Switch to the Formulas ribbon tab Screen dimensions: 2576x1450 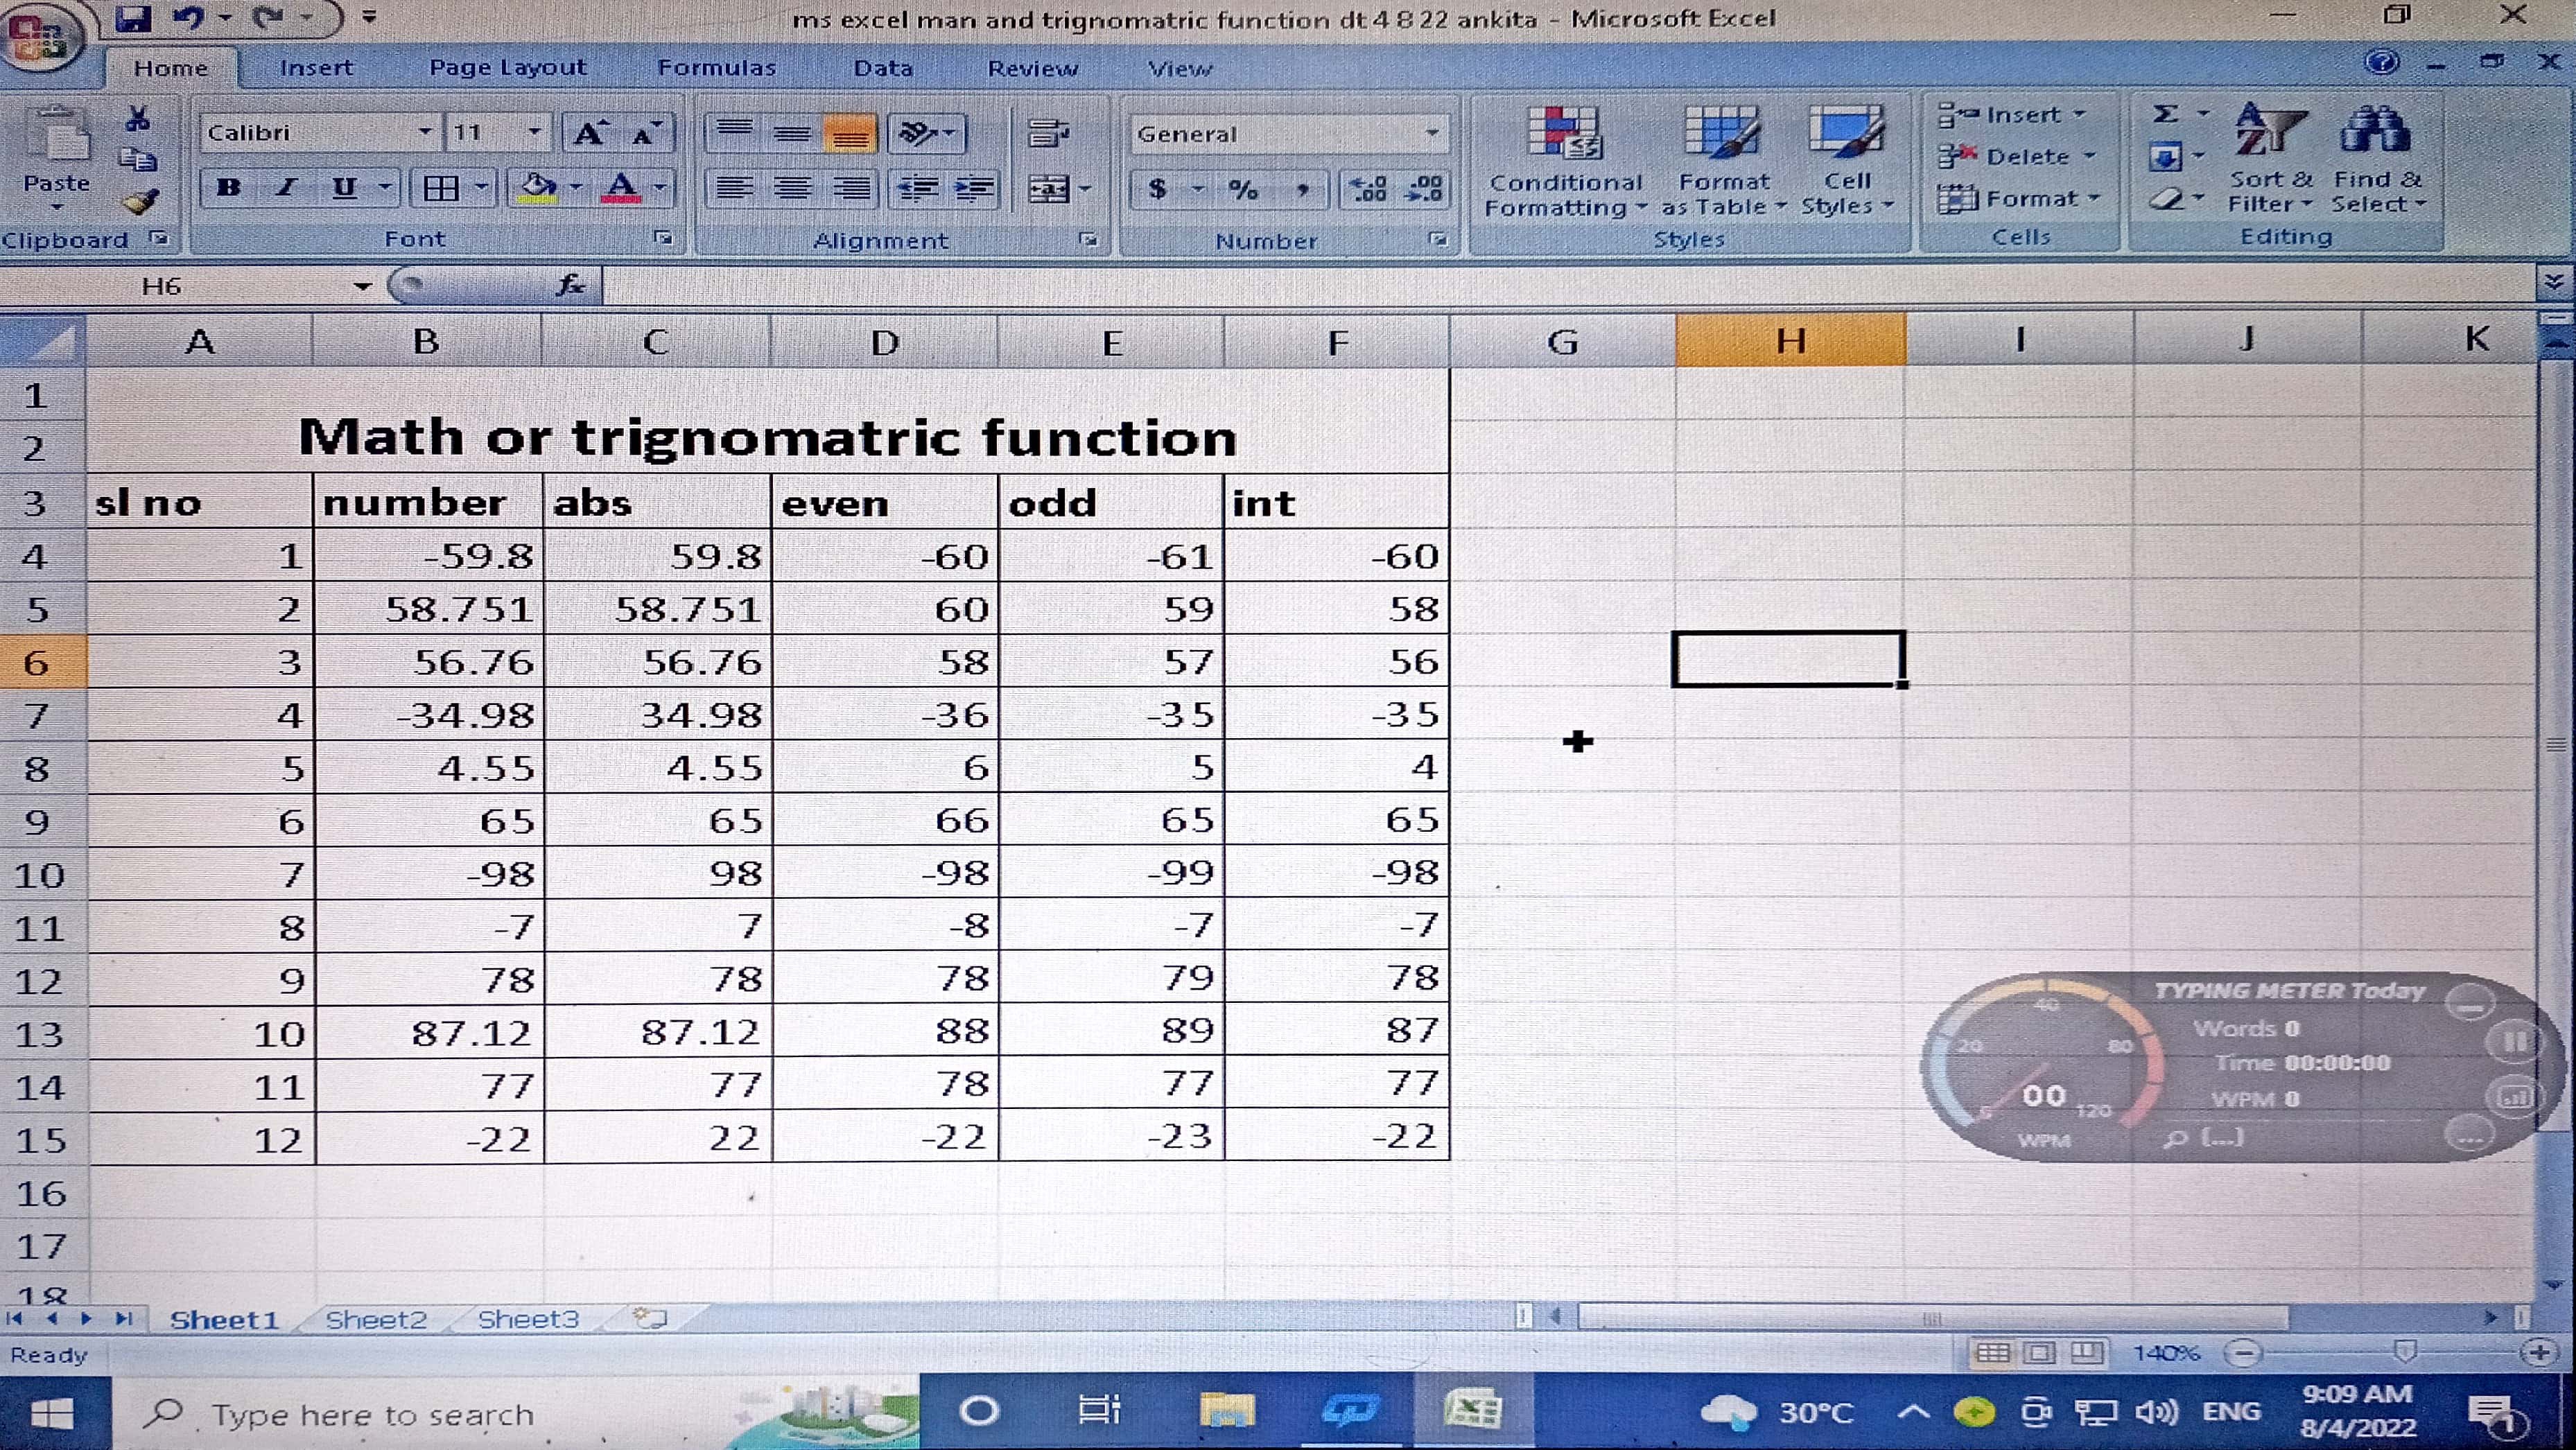(x=716, y=68)
